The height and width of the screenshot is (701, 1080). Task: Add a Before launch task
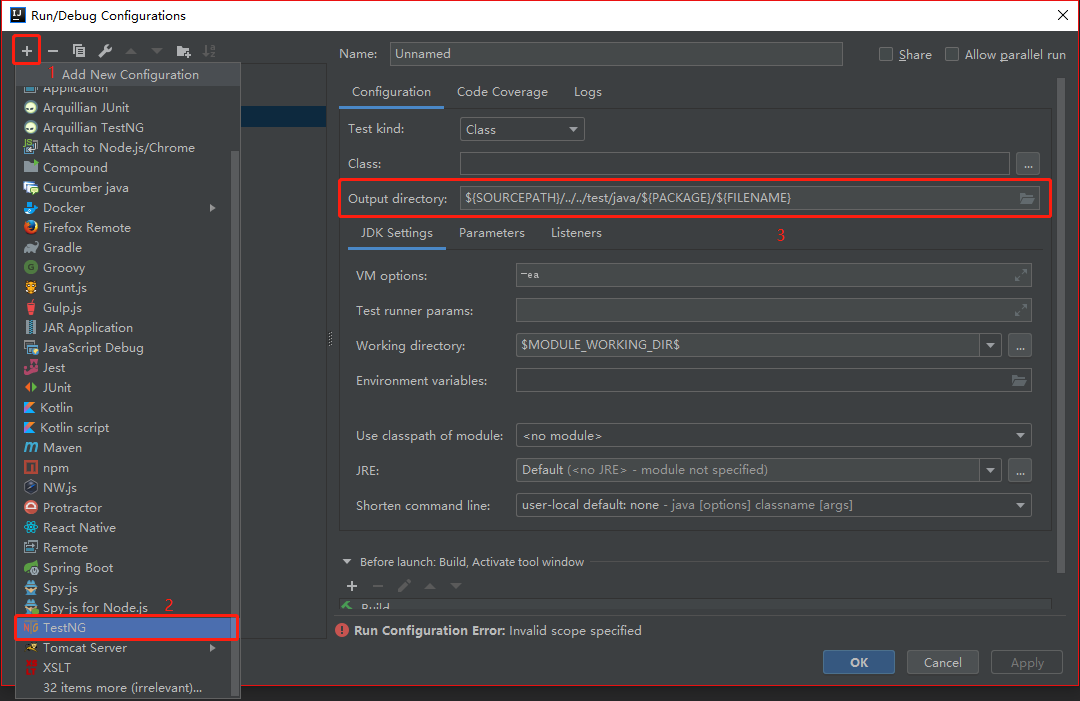coord(352,586)
